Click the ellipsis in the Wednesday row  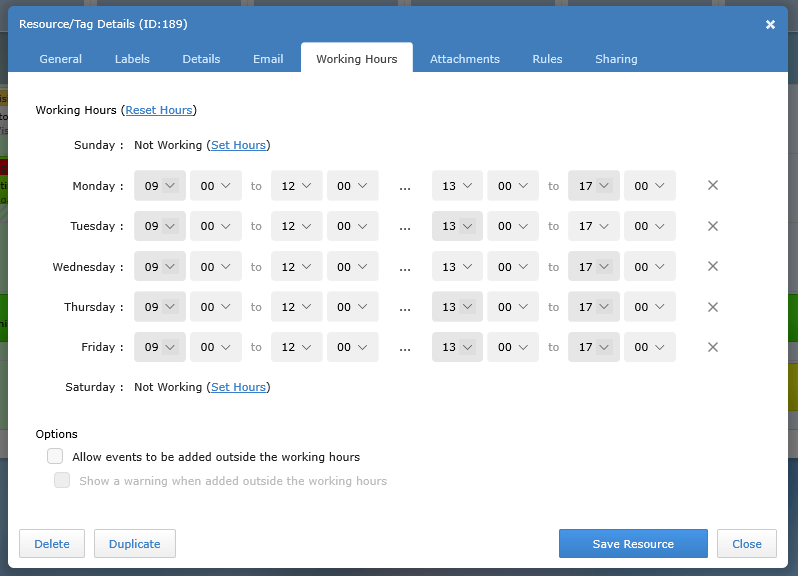click(x=405, y=270)
